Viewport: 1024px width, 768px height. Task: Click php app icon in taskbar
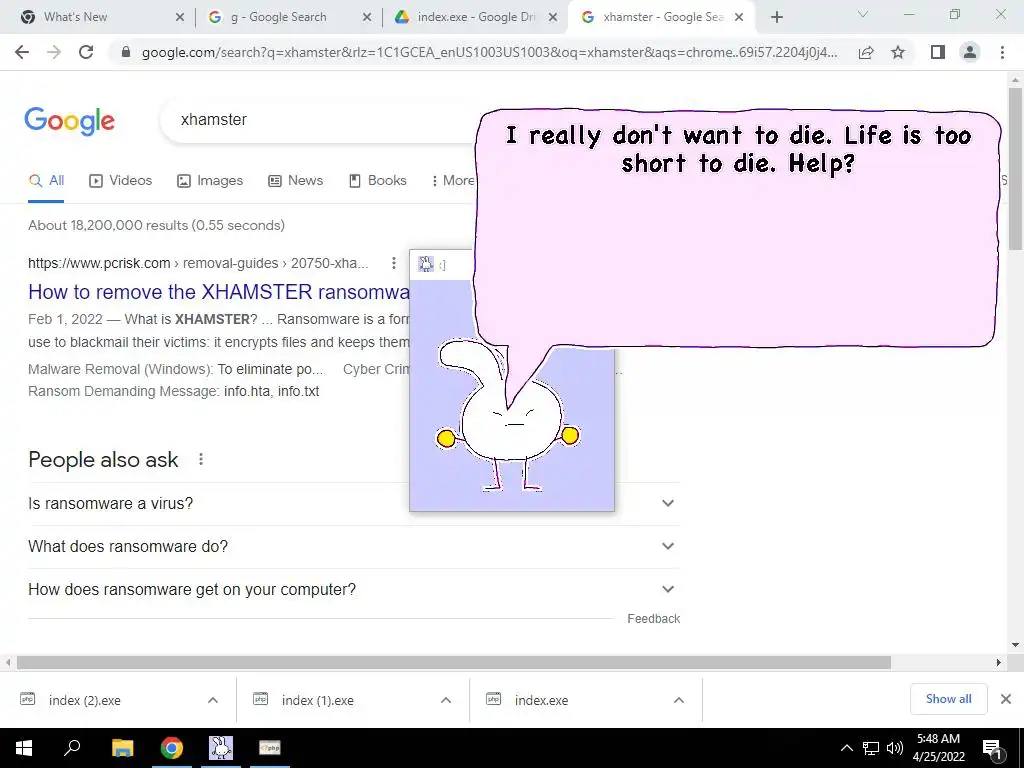click(x=270, y=748)
